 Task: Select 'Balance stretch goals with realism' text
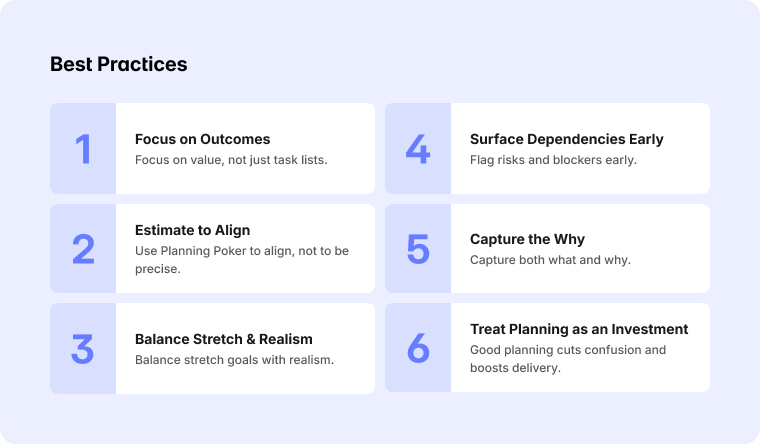pos(235,360)
